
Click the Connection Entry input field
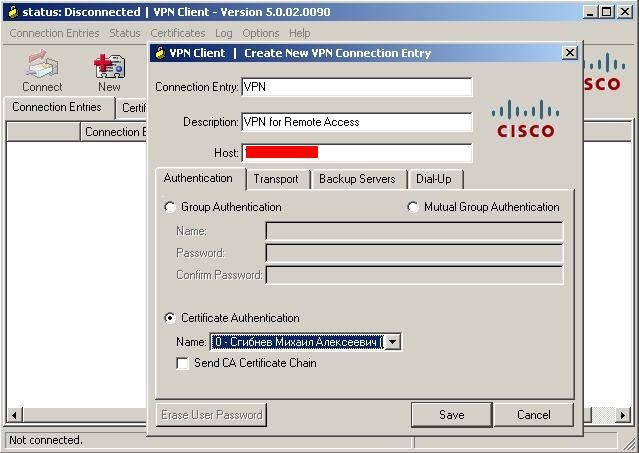[357, 87]
